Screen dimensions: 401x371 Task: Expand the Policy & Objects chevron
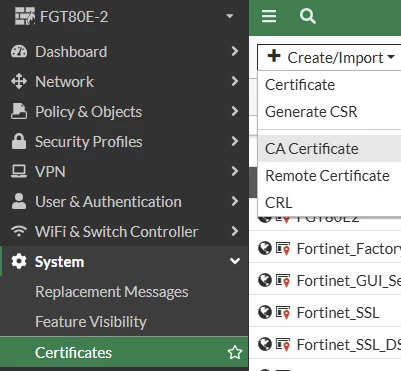pos(235,111)
